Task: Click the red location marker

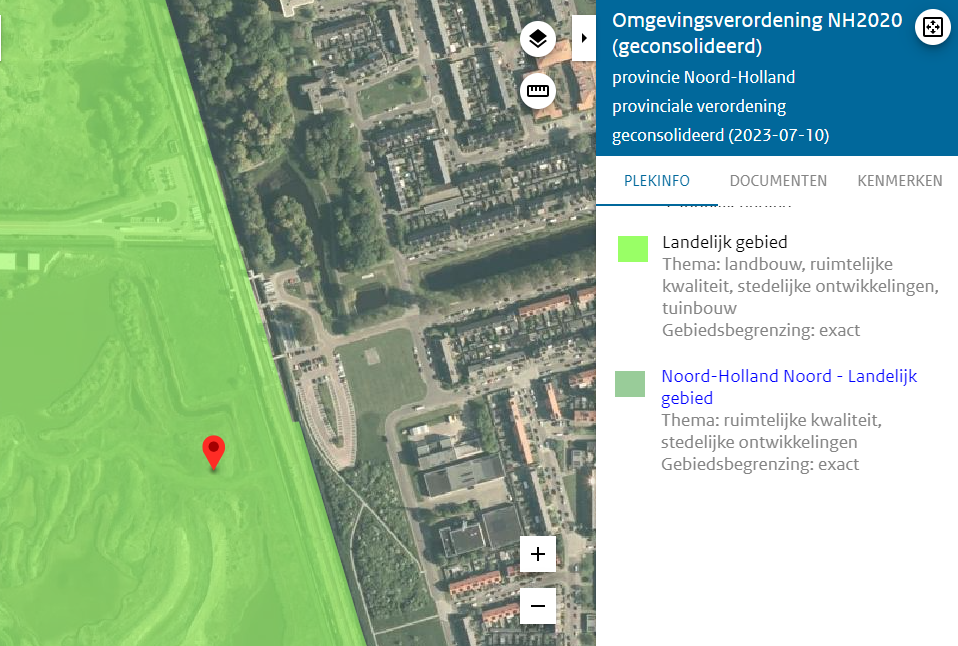Action: click(x=213, y=453)
